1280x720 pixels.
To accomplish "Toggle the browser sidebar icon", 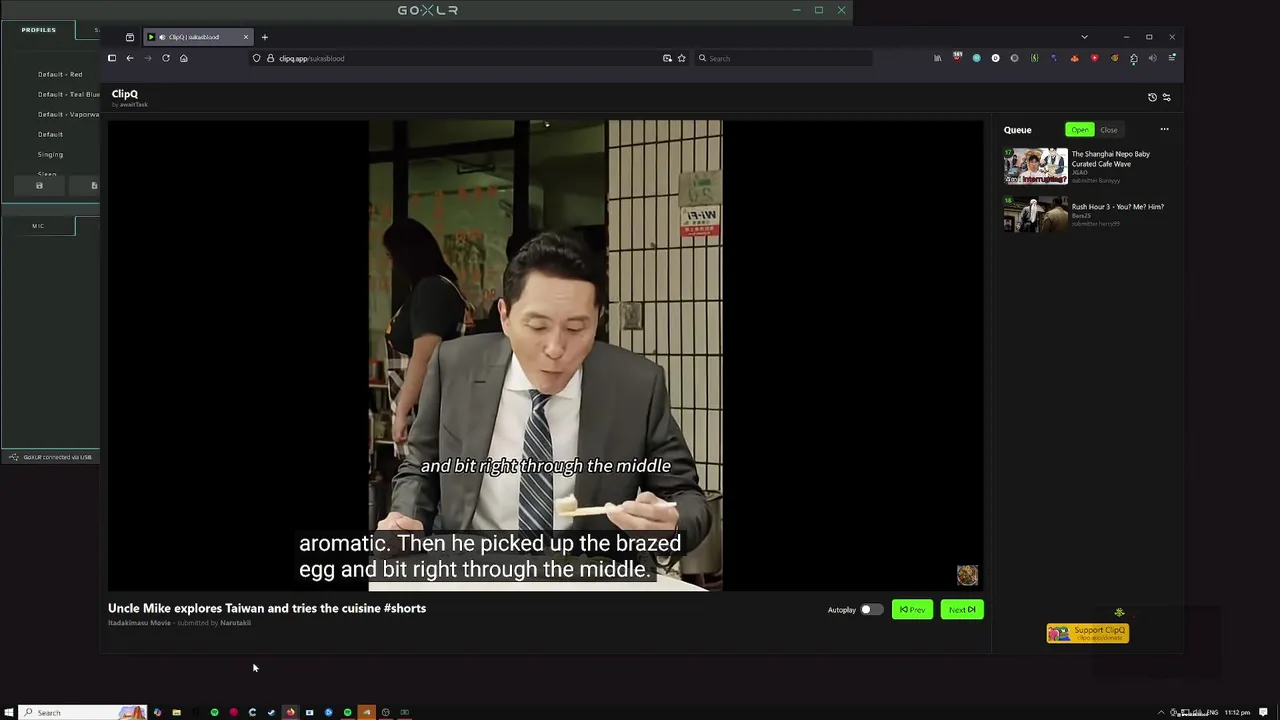I will click(112, 58).
